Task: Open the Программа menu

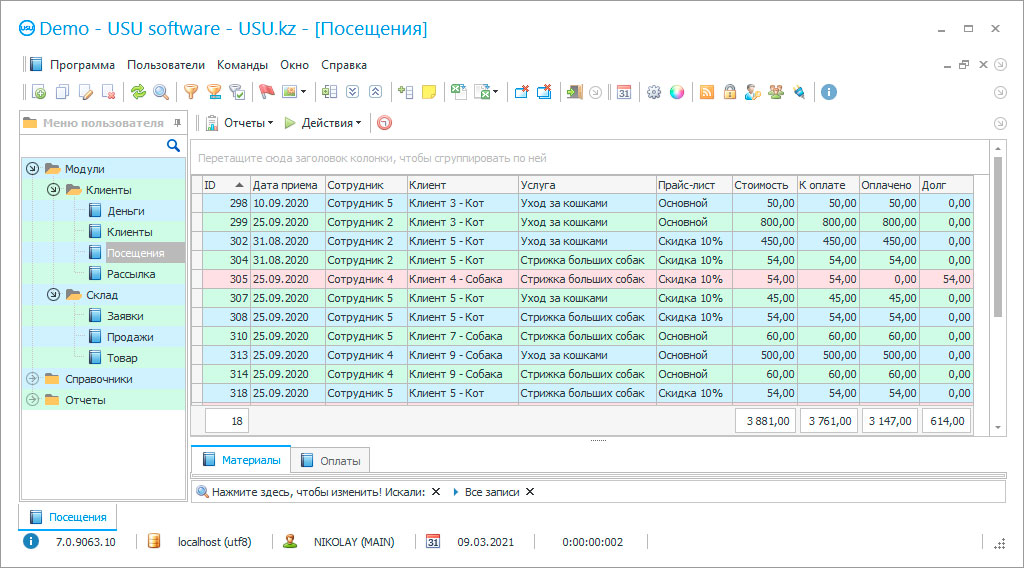Action: (x=82, y=65)
